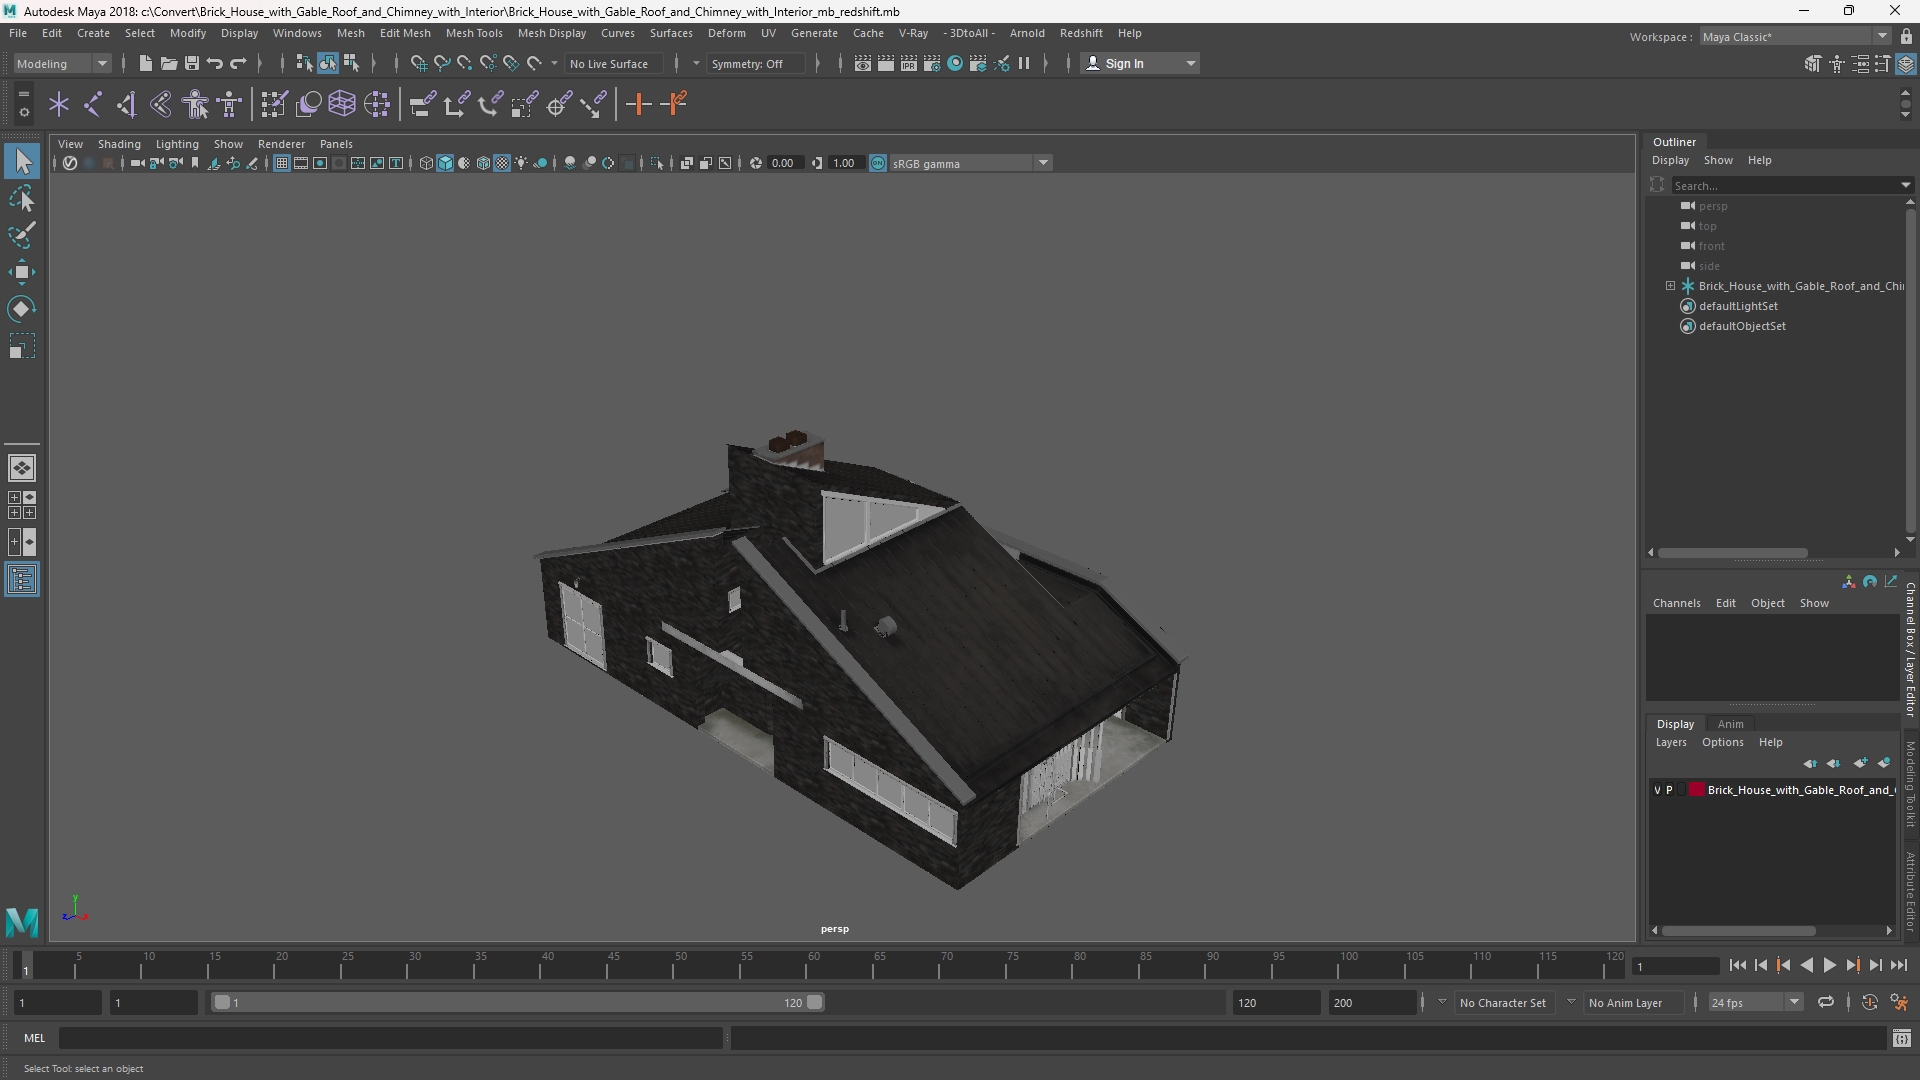Expand Brick_House group in Outliner
This screenshot has height=1080, width=1920.
(1670, 286)
